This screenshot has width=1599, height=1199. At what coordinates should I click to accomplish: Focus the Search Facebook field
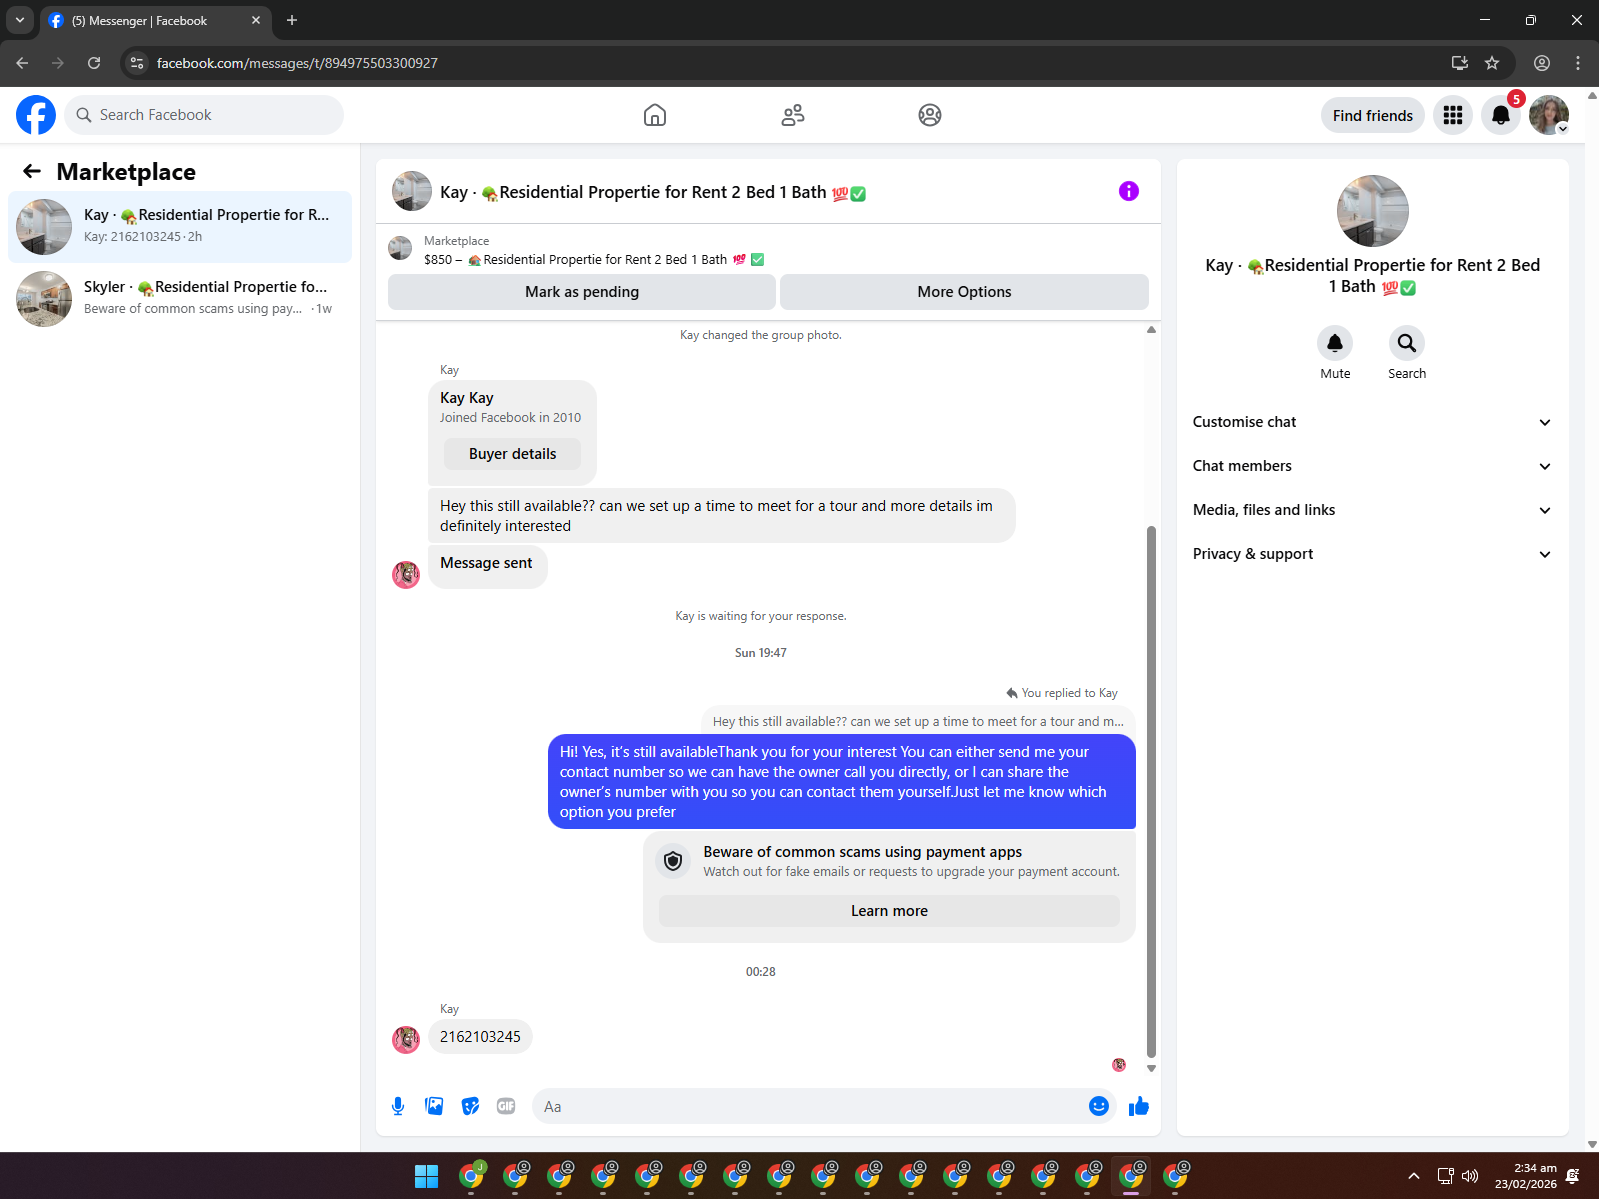[x=204, y=115]
